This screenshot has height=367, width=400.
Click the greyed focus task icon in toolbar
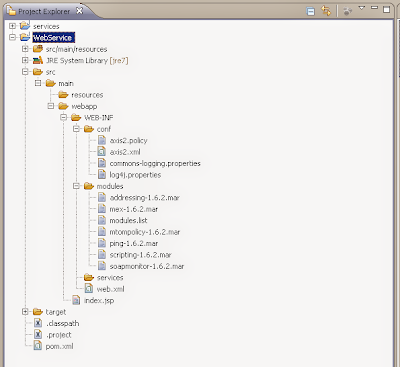(x=347, y=11)
